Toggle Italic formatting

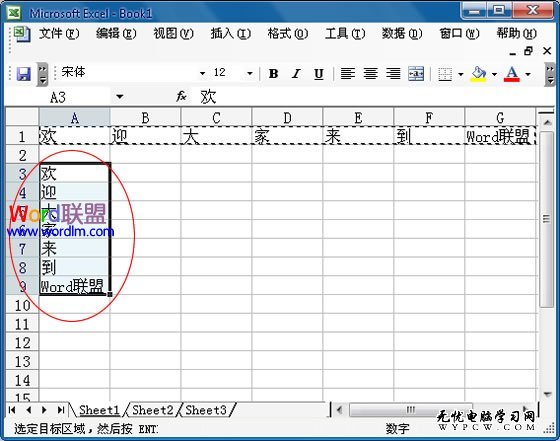click(296, 74)
